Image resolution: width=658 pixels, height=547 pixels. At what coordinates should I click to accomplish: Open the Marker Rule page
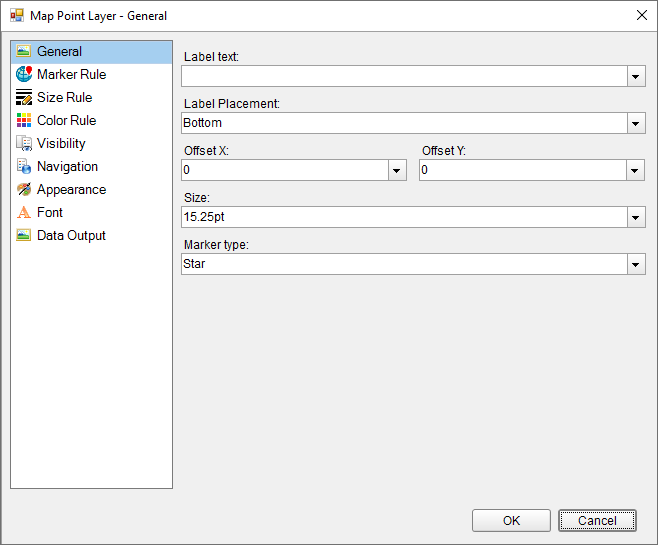pos(71,74)
